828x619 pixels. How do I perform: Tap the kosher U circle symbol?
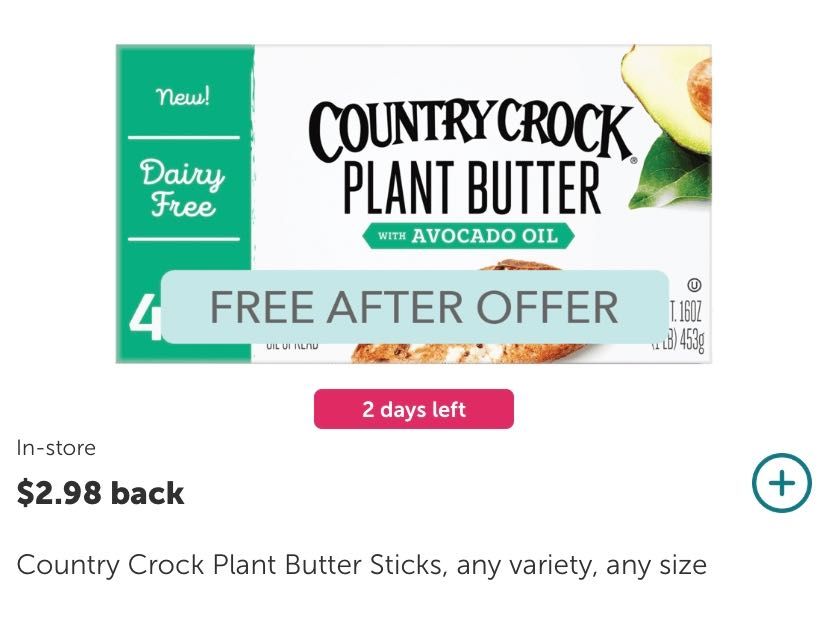pyautogui.click(x=694, y=285)
